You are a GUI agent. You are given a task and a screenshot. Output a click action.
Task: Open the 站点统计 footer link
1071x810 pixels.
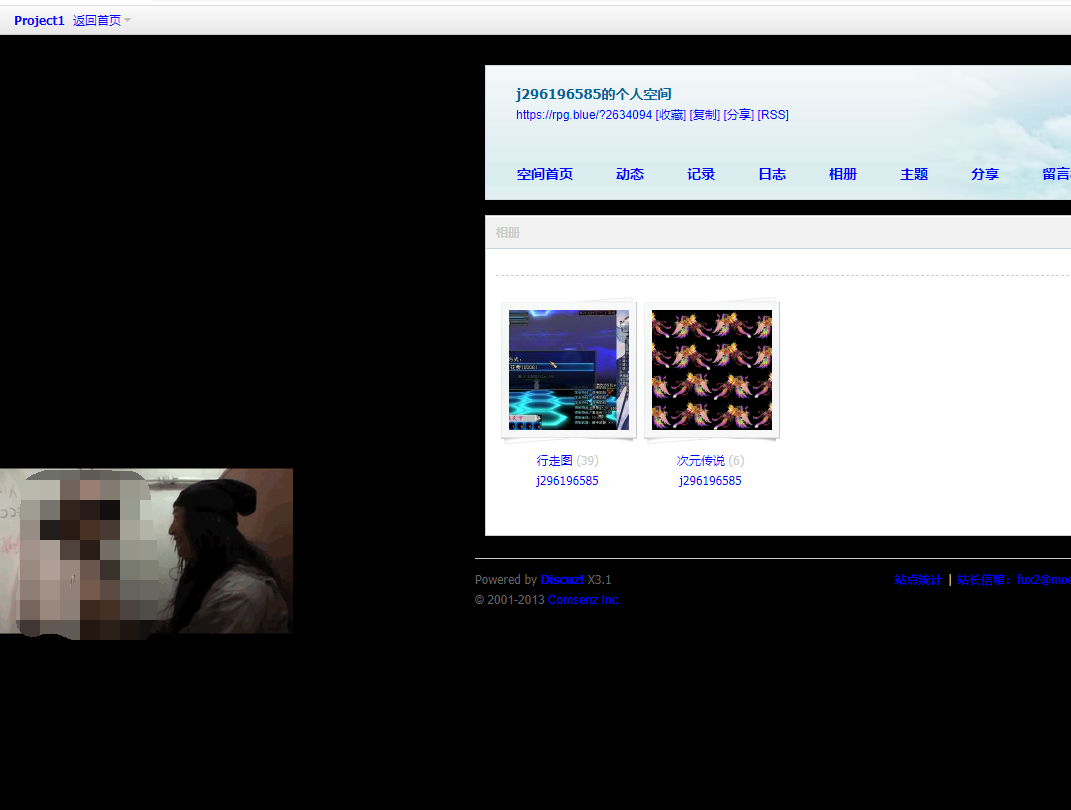point(918,580)
